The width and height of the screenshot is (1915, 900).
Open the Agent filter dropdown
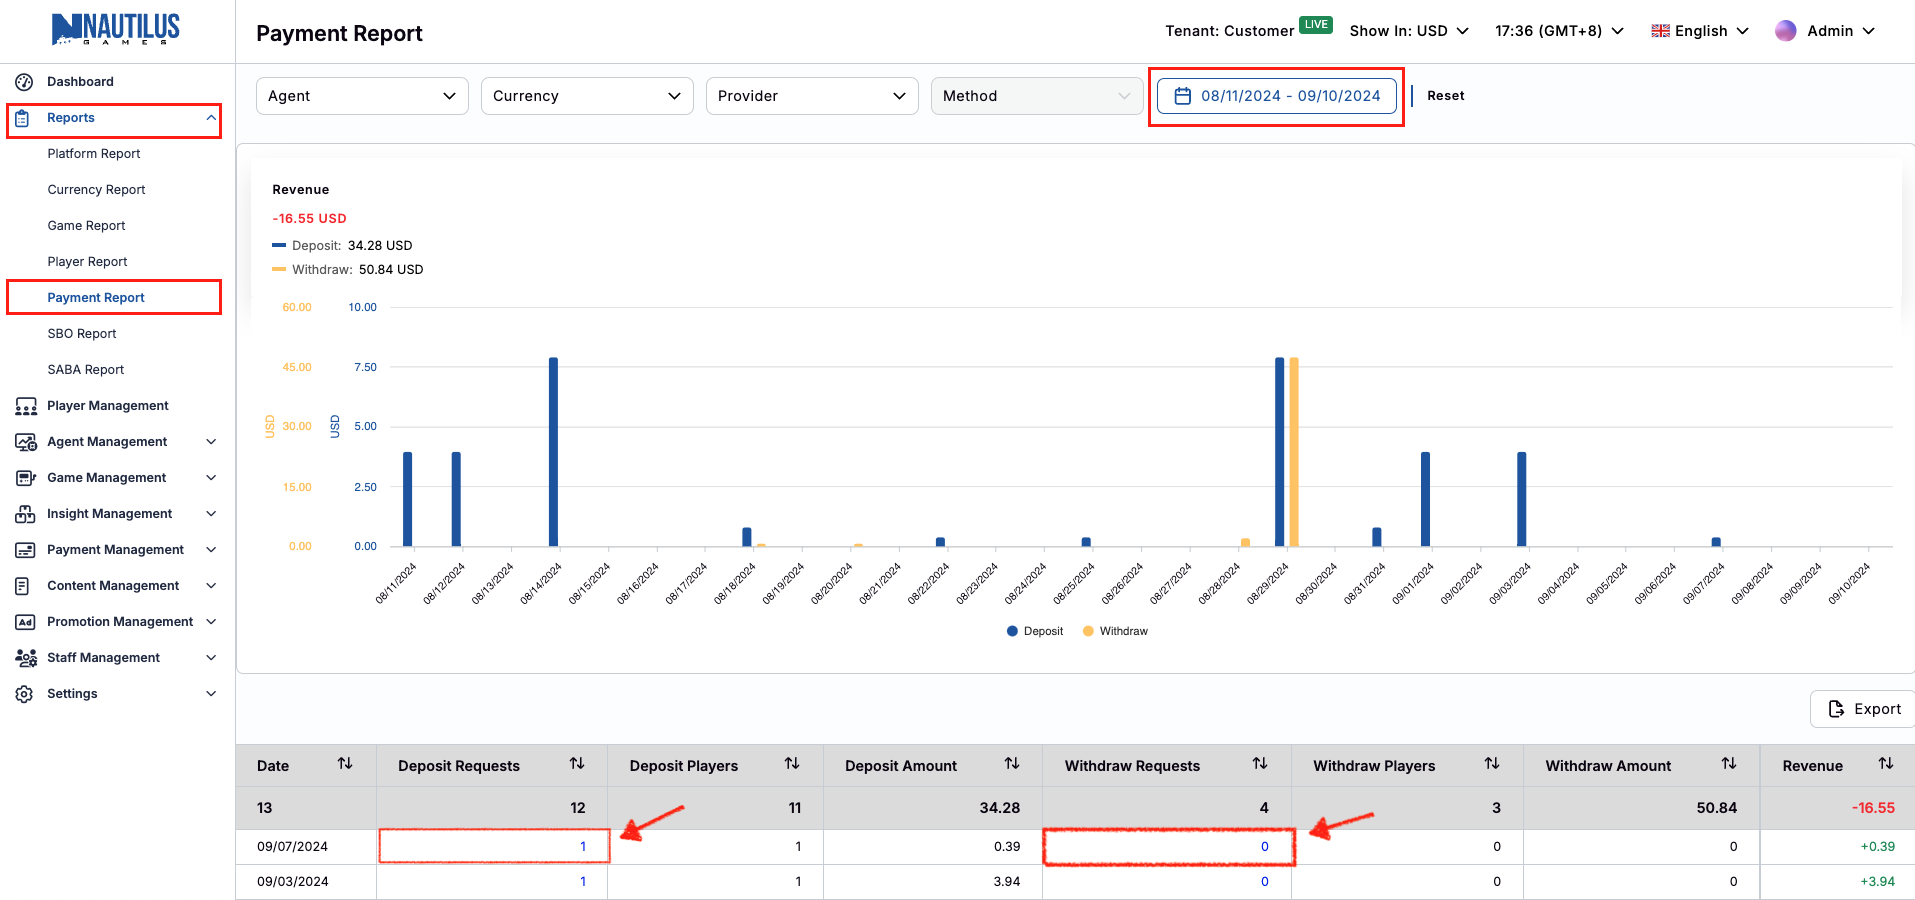(361, 95)
